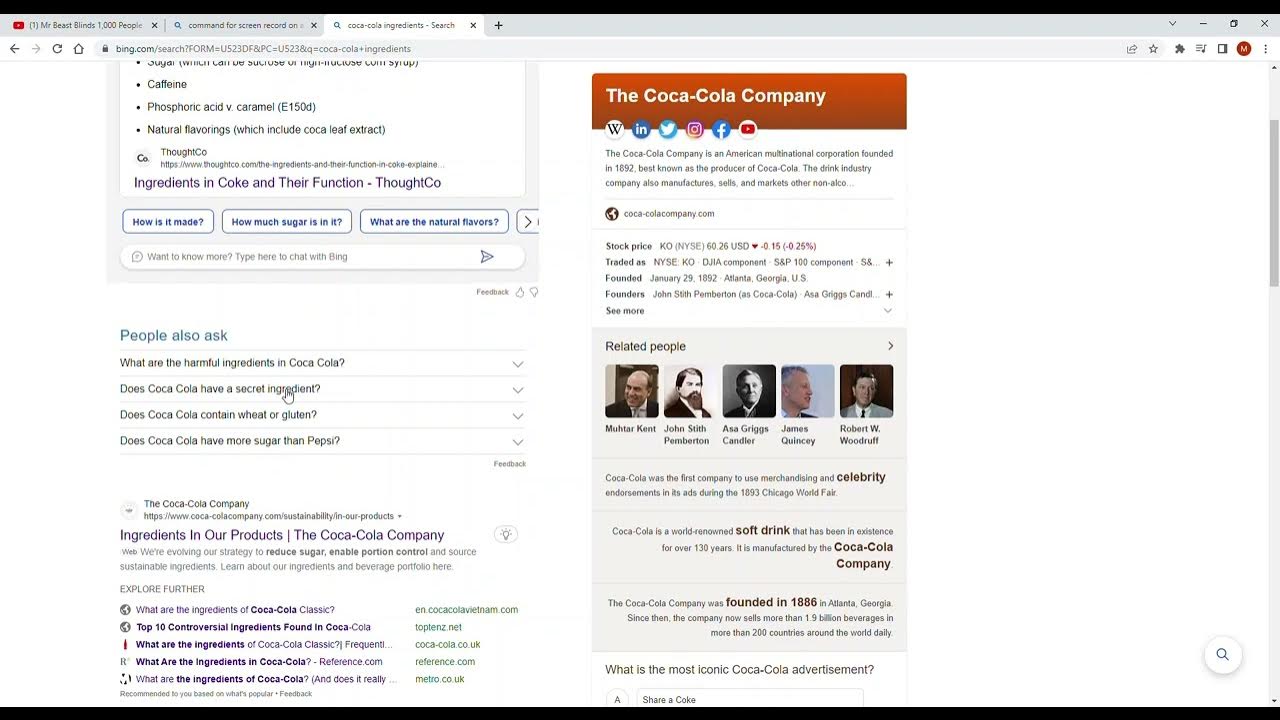Click the thumbs up feedback icon
This screenshot has width=1280, height=720.
coord(520,292)
